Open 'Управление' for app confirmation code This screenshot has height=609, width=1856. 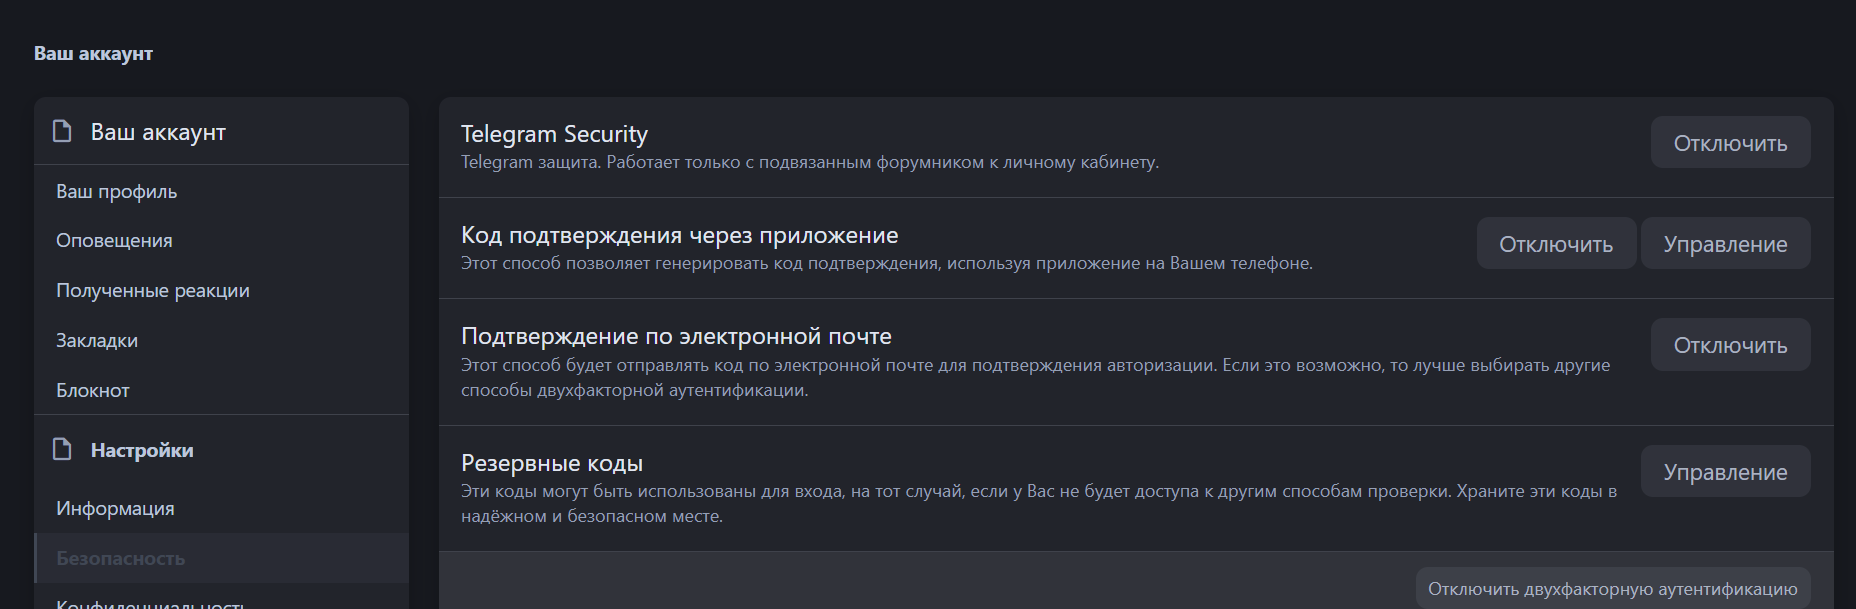coord(1725,244)
